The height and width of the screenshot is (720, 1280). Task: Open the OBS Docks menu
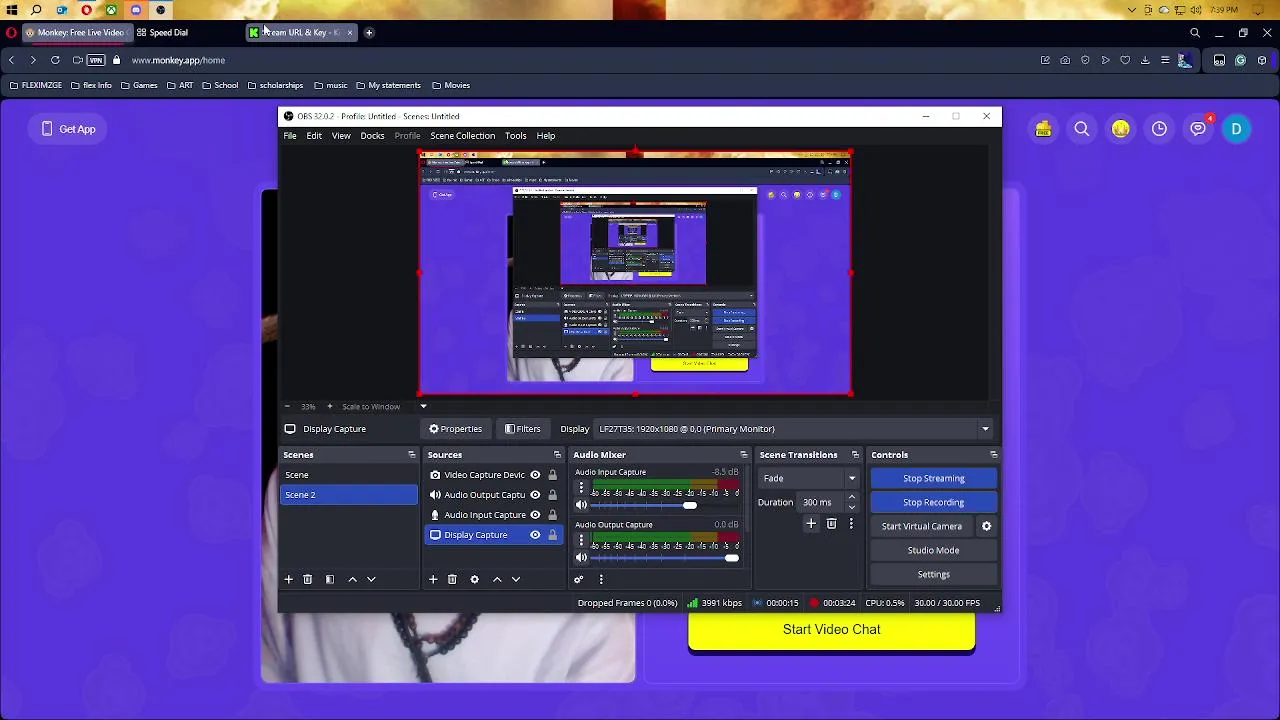(x=372, y=136)
